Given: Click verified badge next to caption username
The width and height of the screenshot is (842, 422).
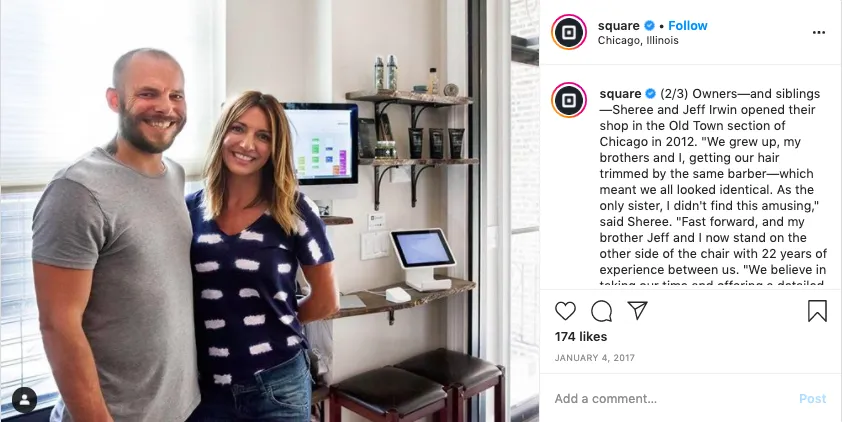Looking at the screenshot, I should [x=650, y=93].
